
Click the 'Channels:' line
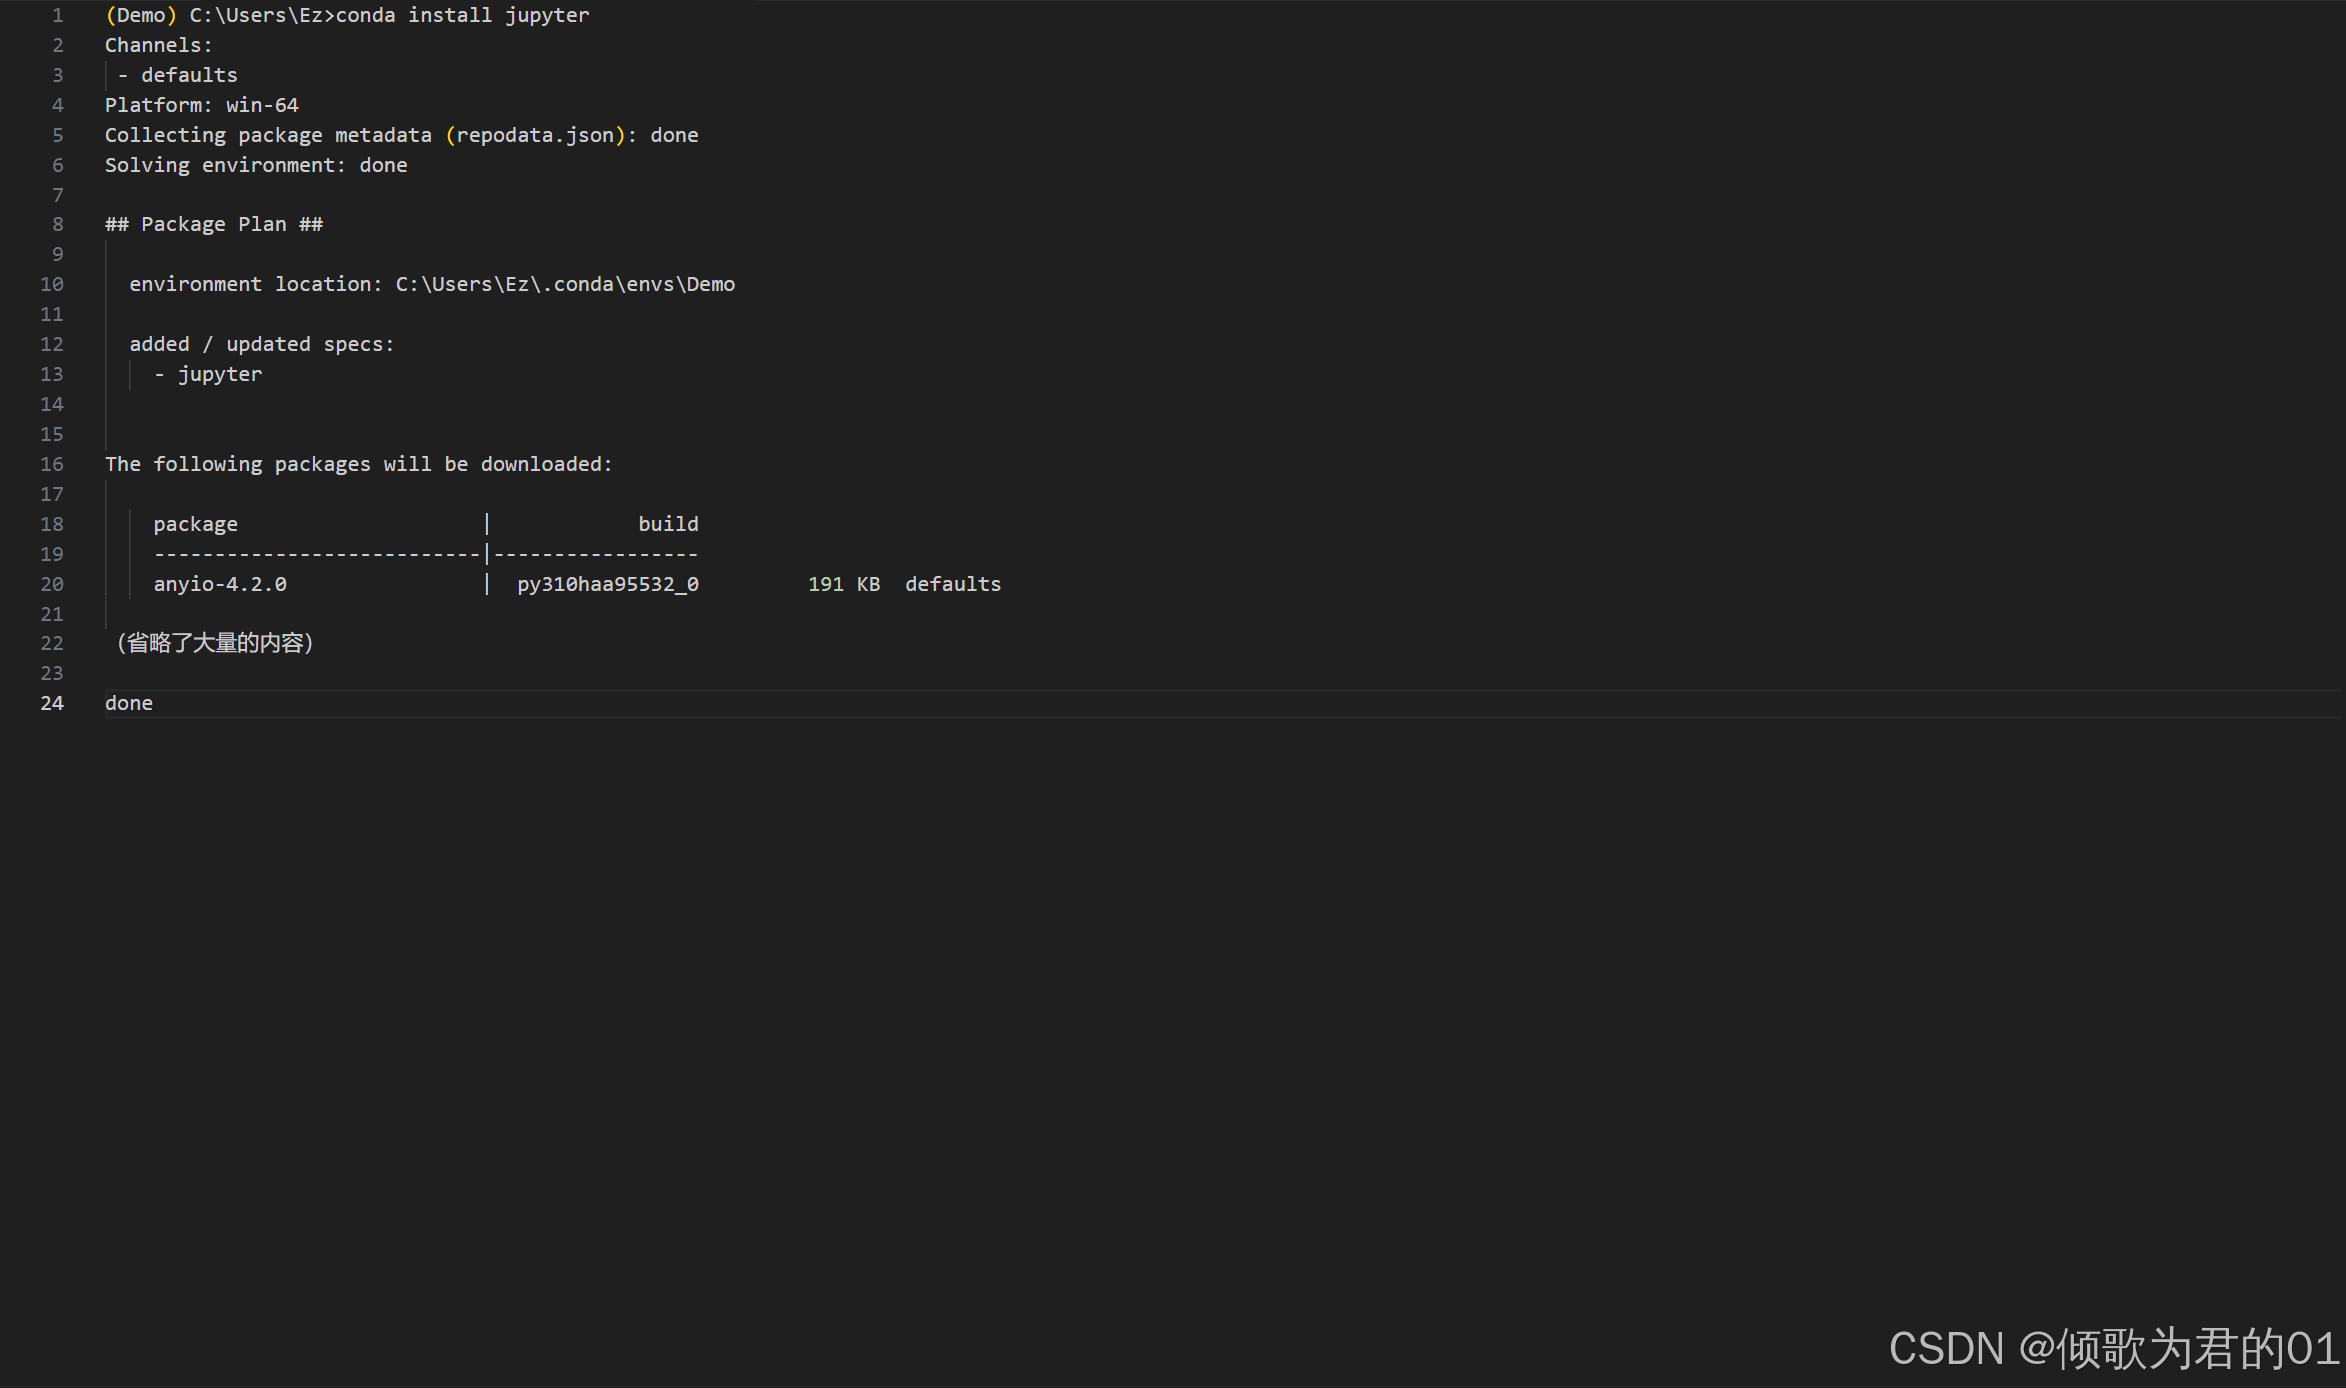pyautogui.click(x=158, y=45)
